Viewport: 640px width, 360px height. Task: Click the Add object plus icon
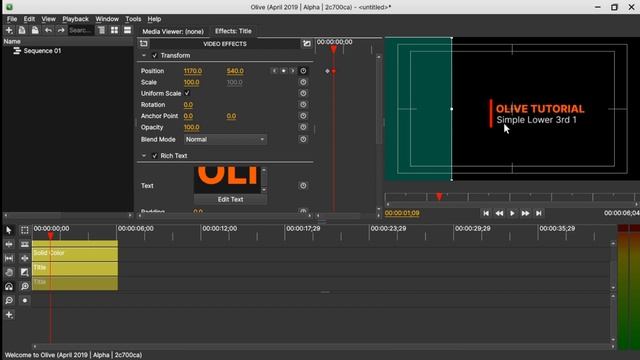pyautogui.click(x=9, y=315)
